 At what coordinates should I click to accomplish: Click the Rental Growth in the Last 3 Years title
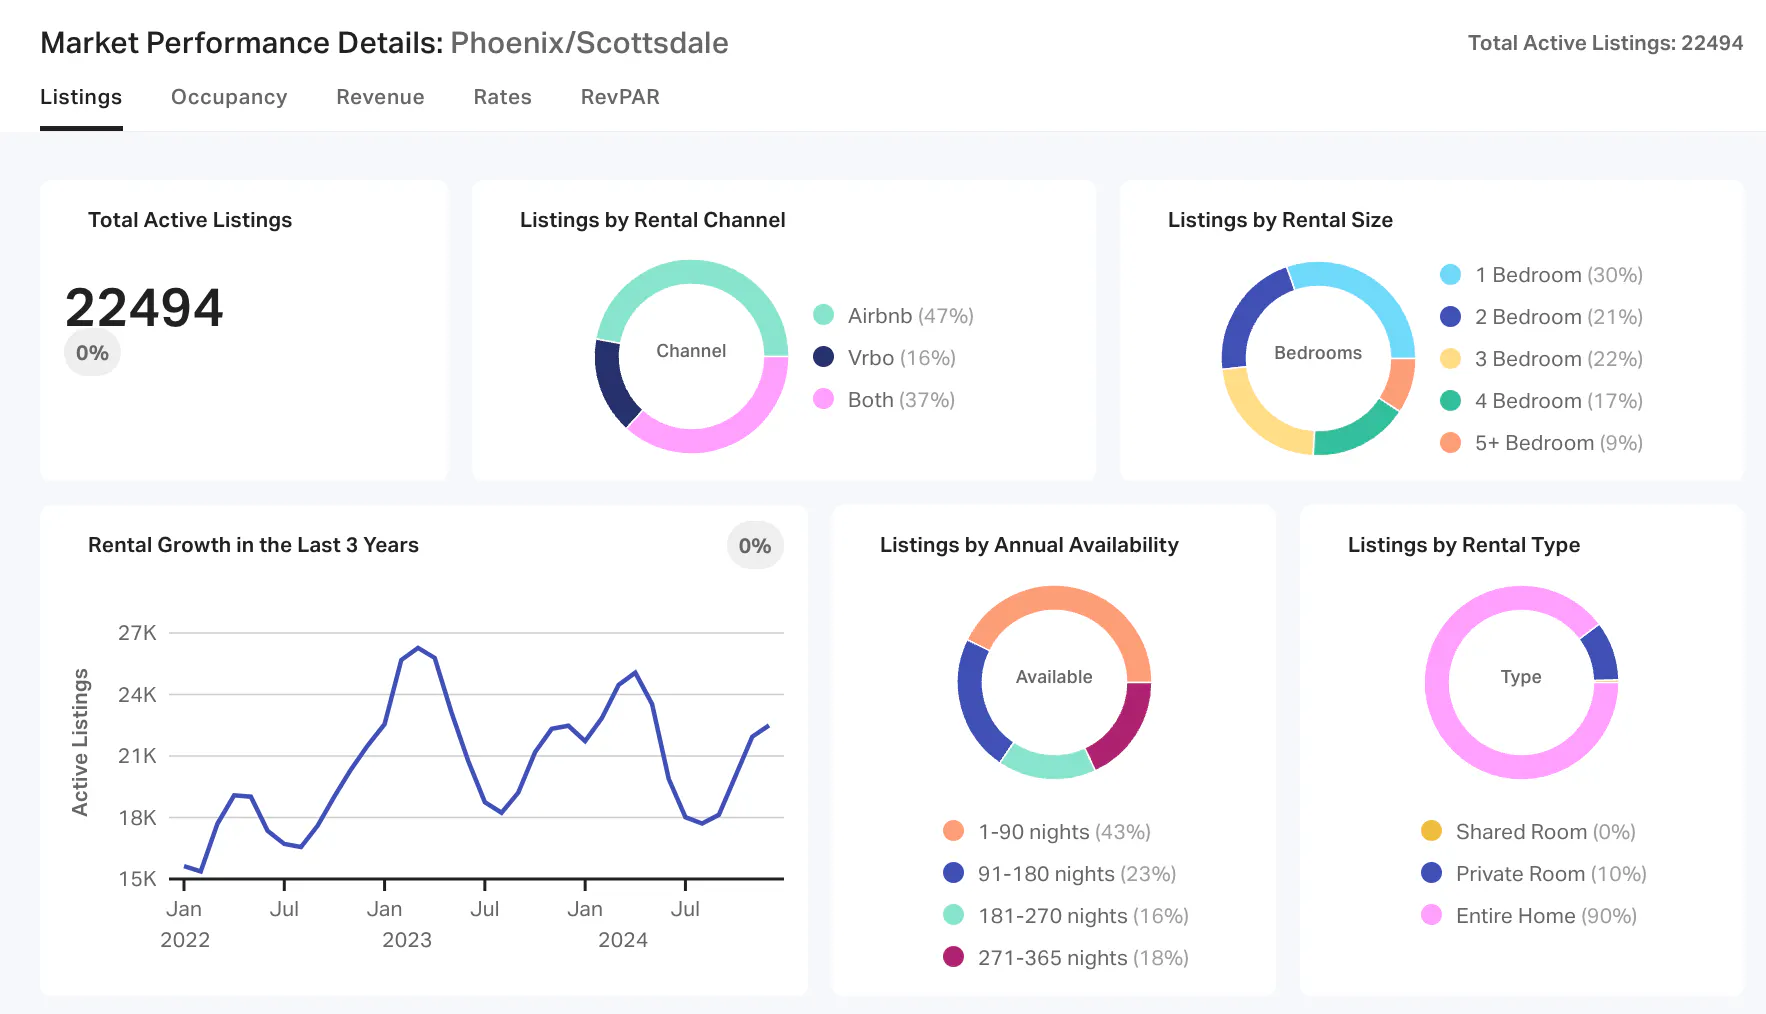click(x=253, y=545)
